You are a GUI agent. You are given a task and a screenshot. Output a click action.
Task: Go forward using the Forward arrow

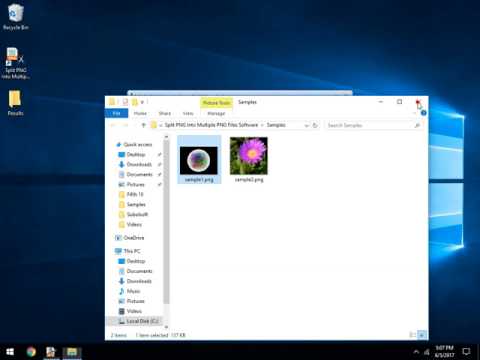pos(125,125)
